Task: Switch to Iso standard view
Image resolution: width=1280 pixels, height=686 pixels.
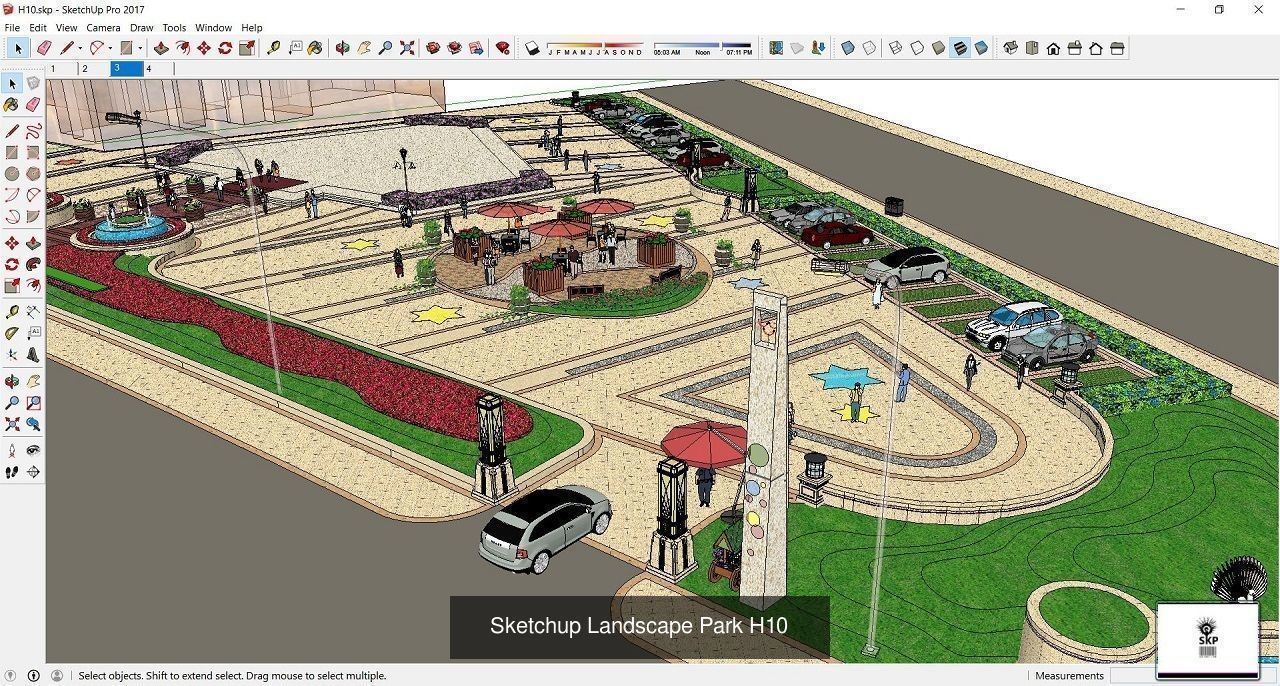Action: coord(1010,48)
